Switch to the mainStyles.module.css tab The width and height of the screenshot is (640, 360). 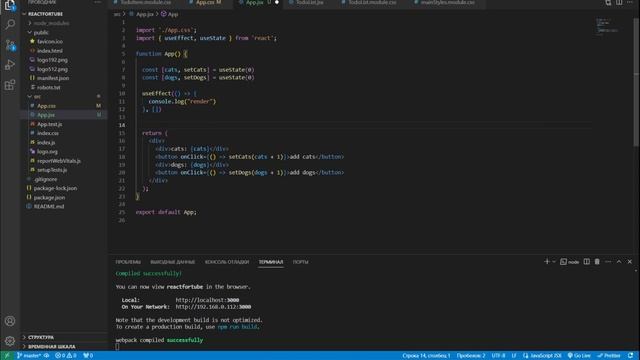(448, 2)
